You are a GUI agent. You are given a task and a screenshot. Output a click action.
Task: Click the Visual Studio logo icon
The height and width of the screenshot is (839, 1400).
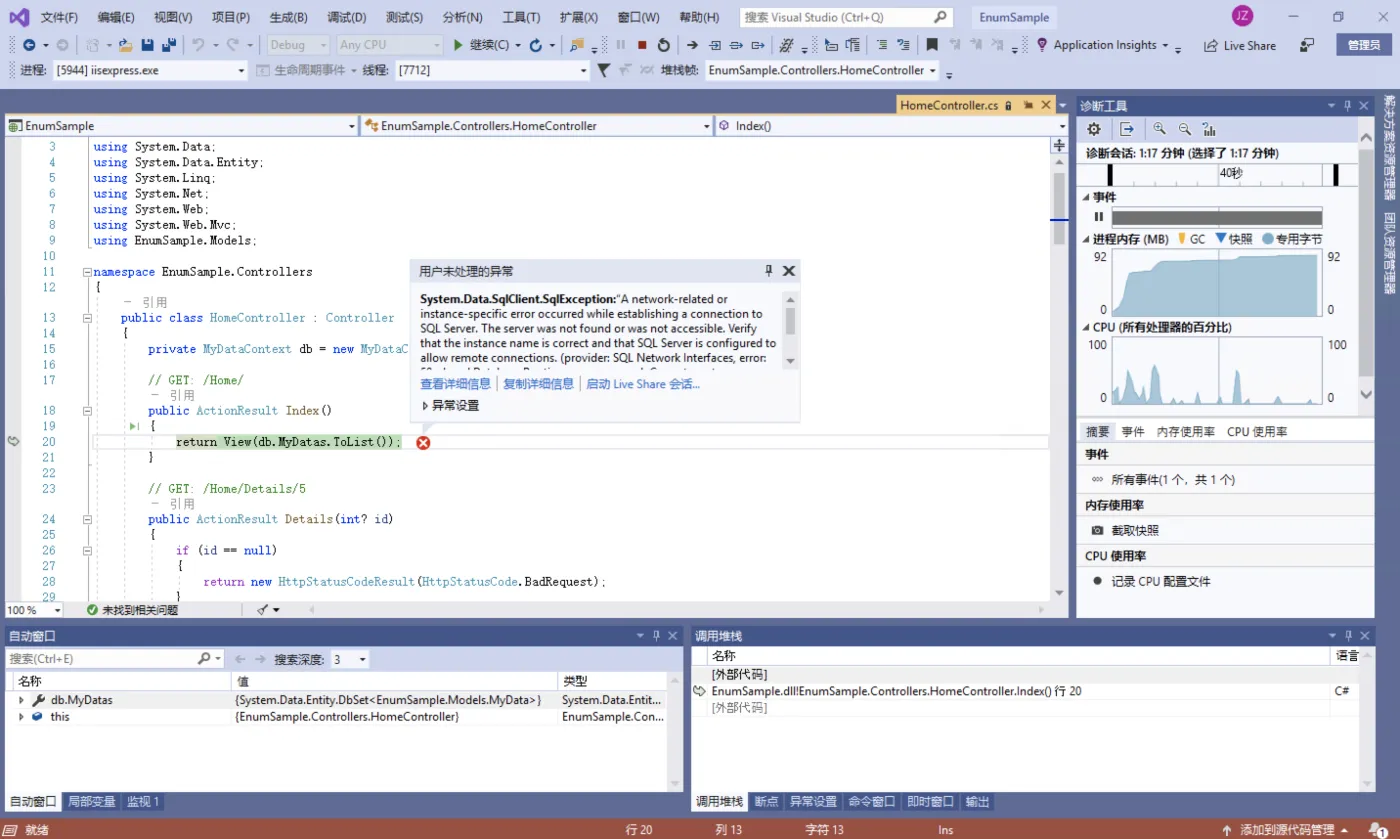(x=19, y=17)
